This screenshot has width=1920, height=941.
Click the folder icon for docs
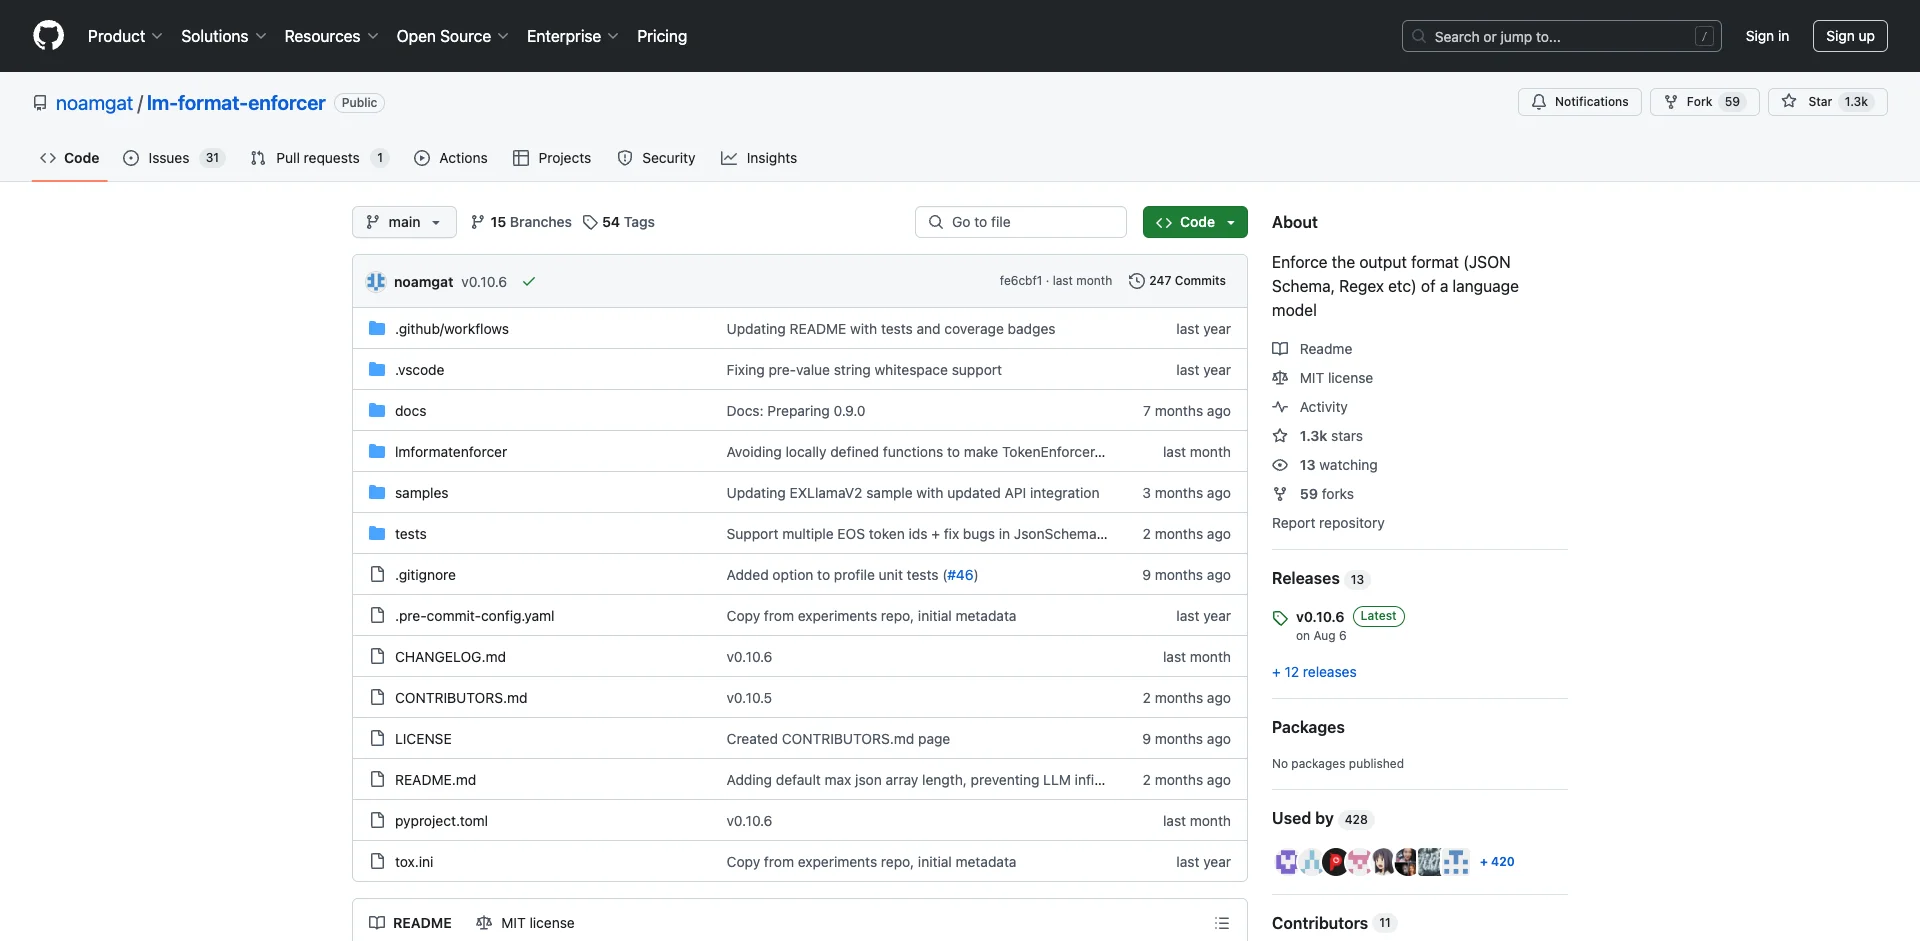[x=377, y=410]
